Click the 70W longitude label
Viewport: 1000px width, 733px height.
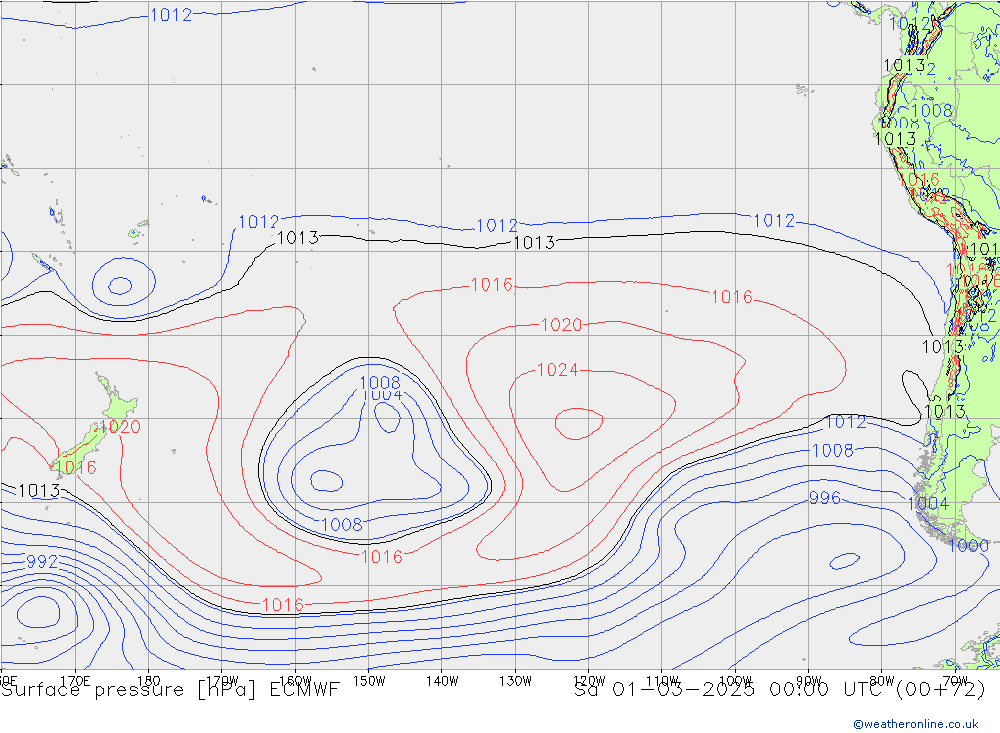tap(955, 681)
